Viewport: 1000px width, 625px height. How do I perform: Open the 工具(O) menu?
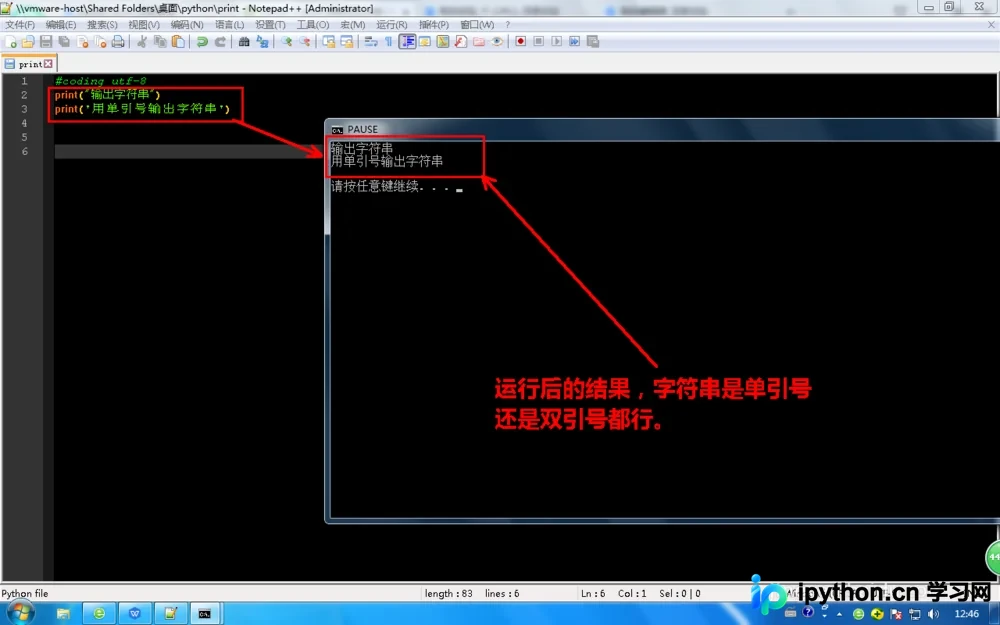(x=312, y=24)
